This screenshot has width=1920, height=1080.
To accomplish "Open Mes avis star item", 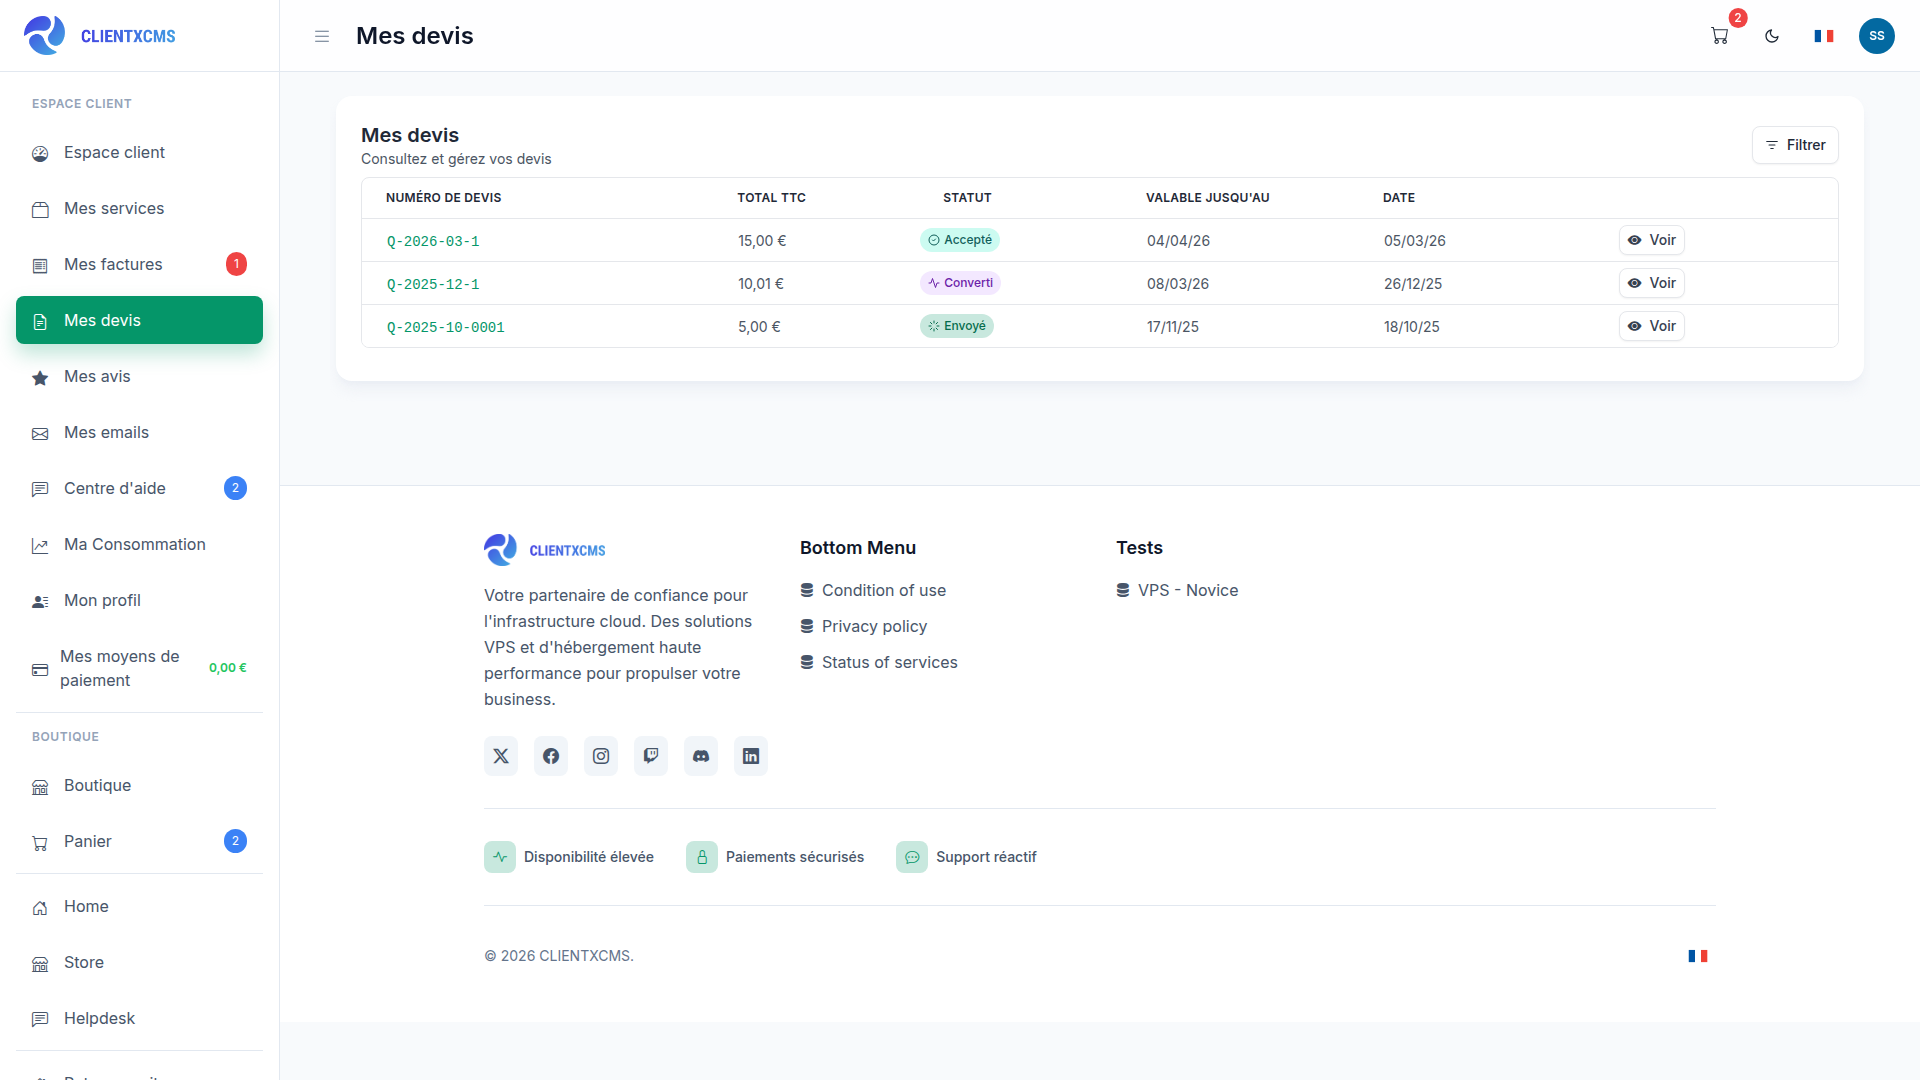I will click(139, 376).
